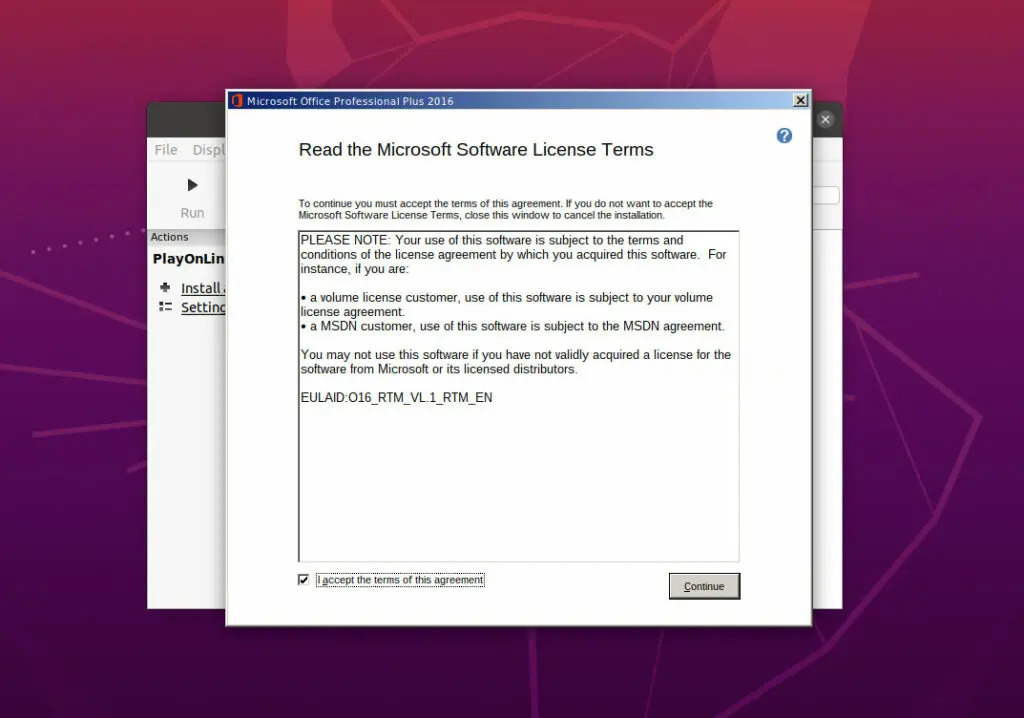
Task: Click the 'Read the Microsoft Software License Terms' heading
Action: tap(475, 149)
